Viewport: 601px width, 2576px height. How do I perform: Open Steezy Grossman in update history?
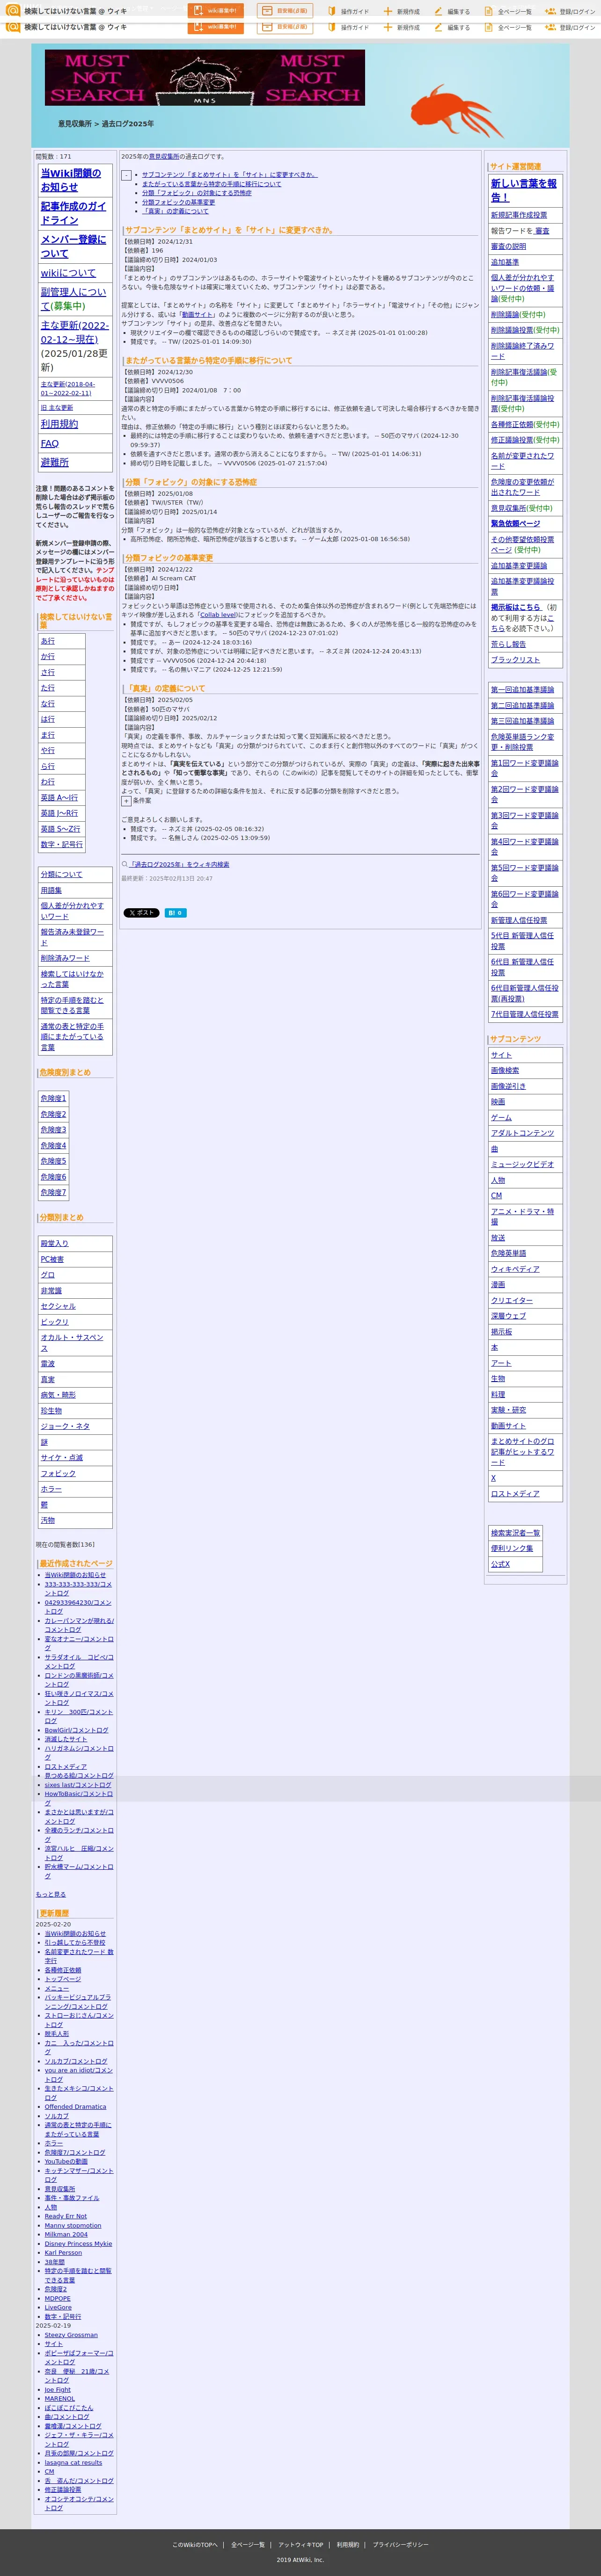71,2335
